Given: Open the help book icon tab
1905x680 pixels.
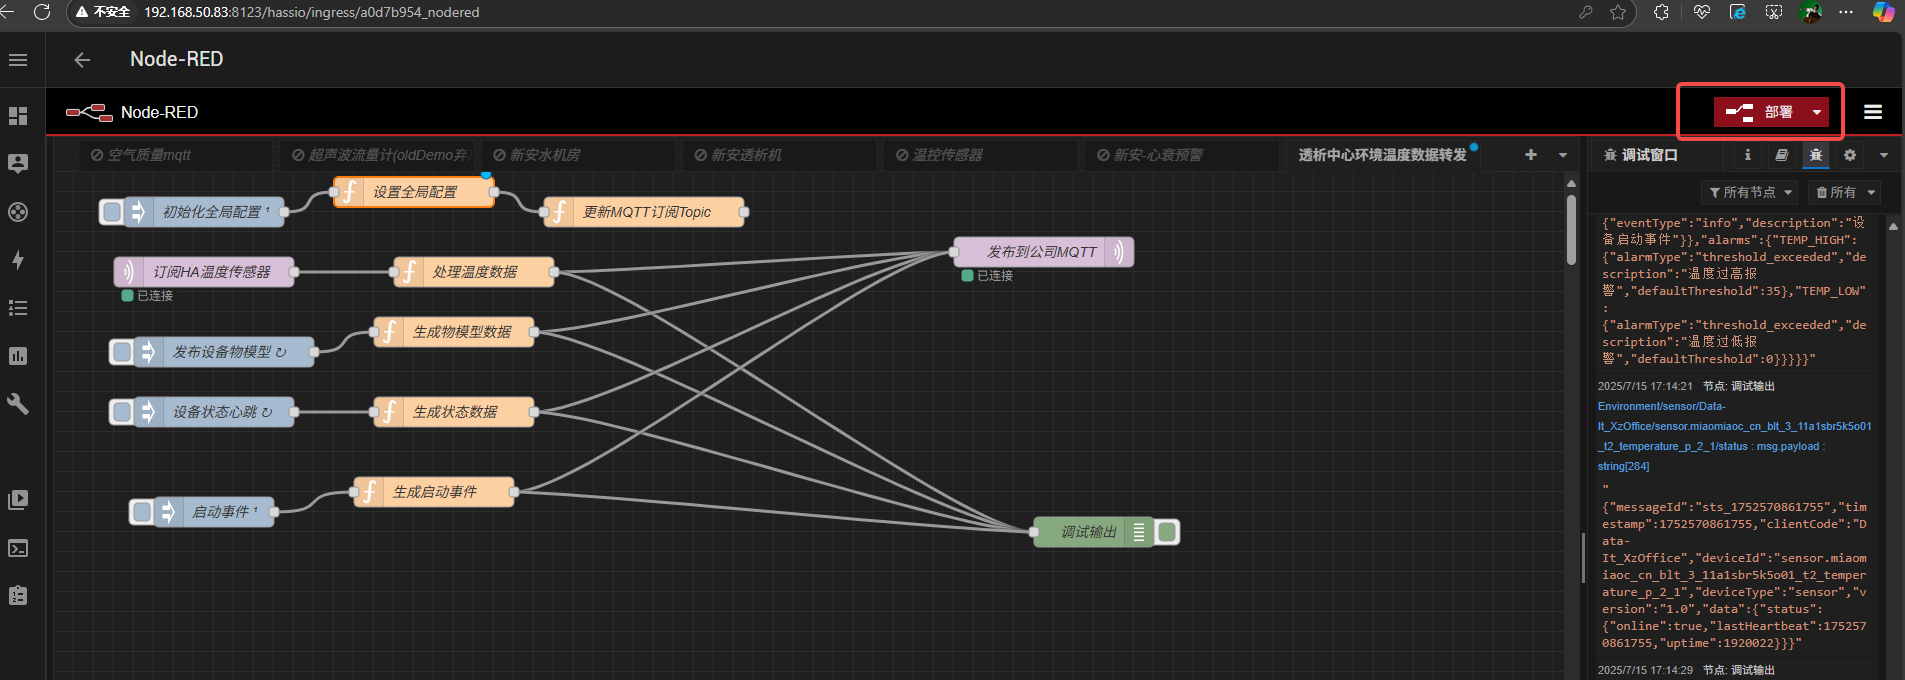Looking at the screenshot, I should (1781, 155).
